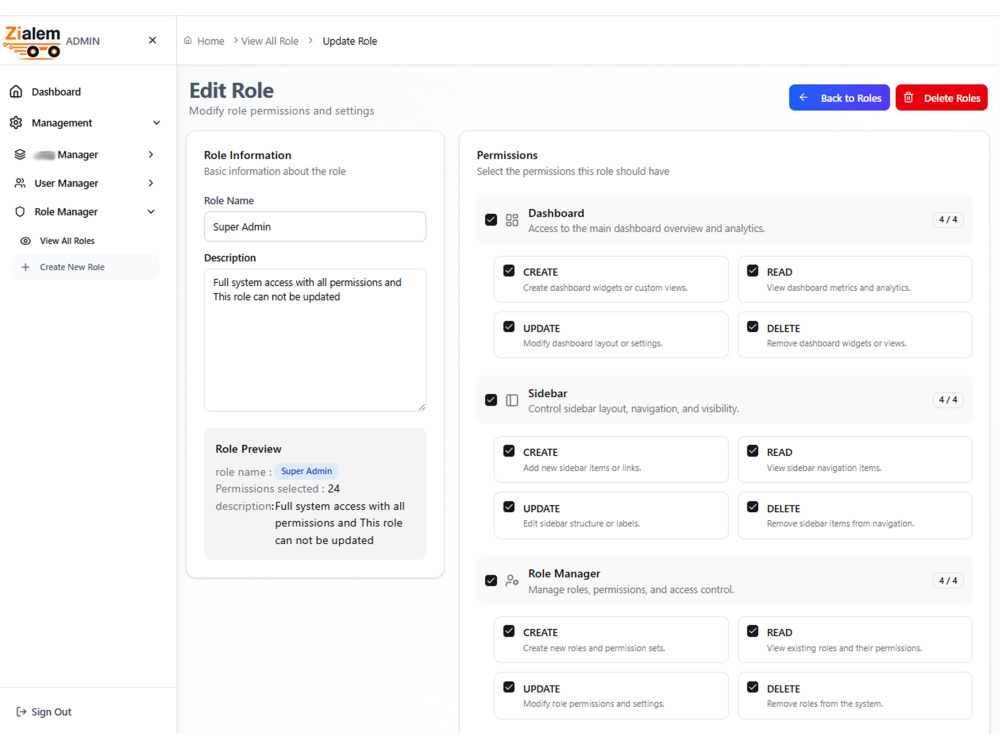Click the Sidebar 4 / 4 counter badge

pos(948,400)
